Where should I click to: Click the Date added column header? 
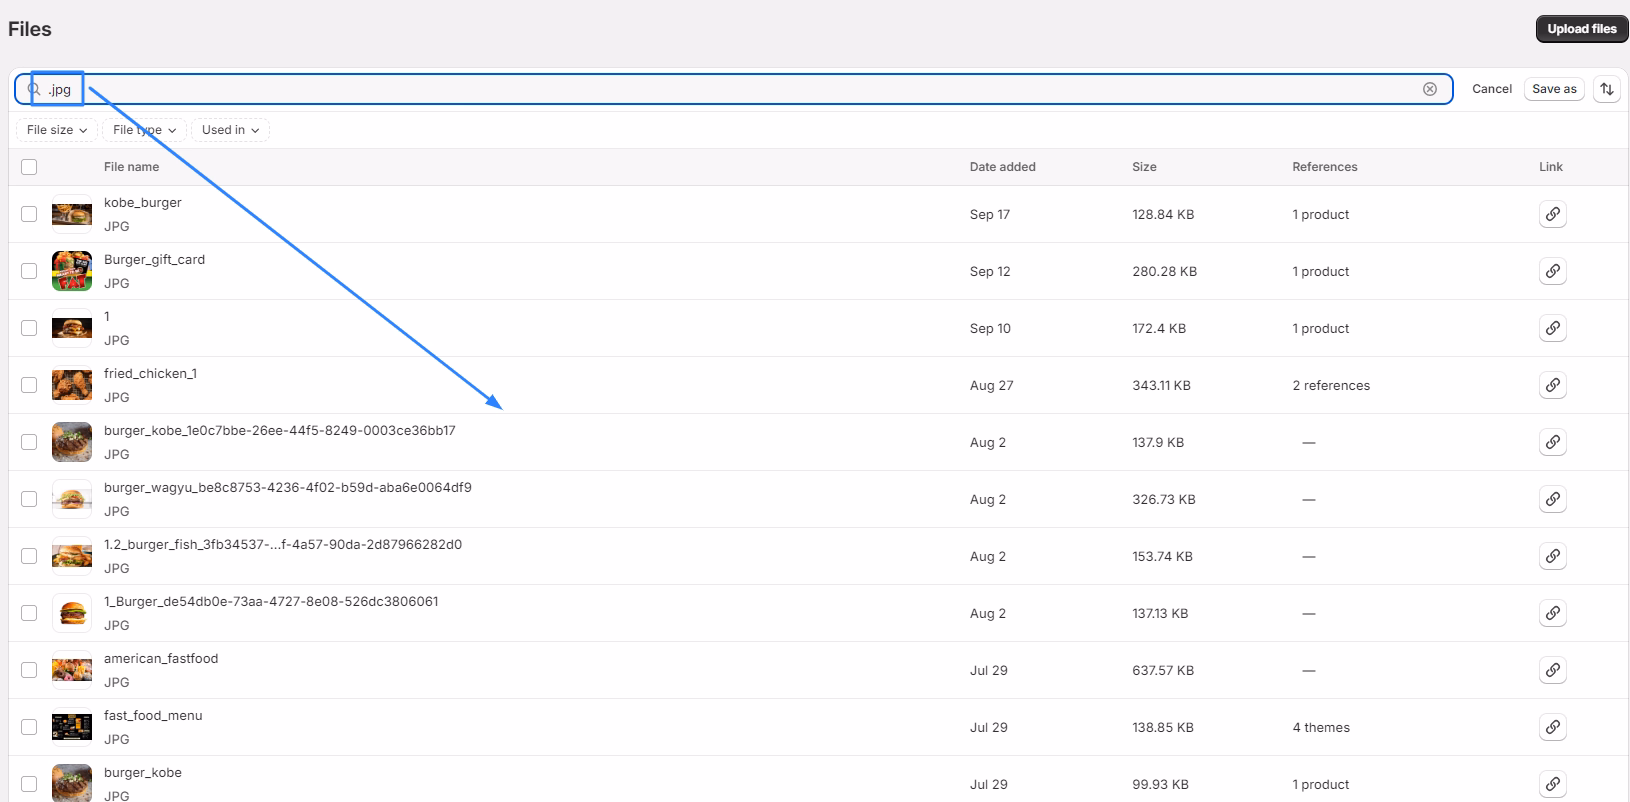1002,167
